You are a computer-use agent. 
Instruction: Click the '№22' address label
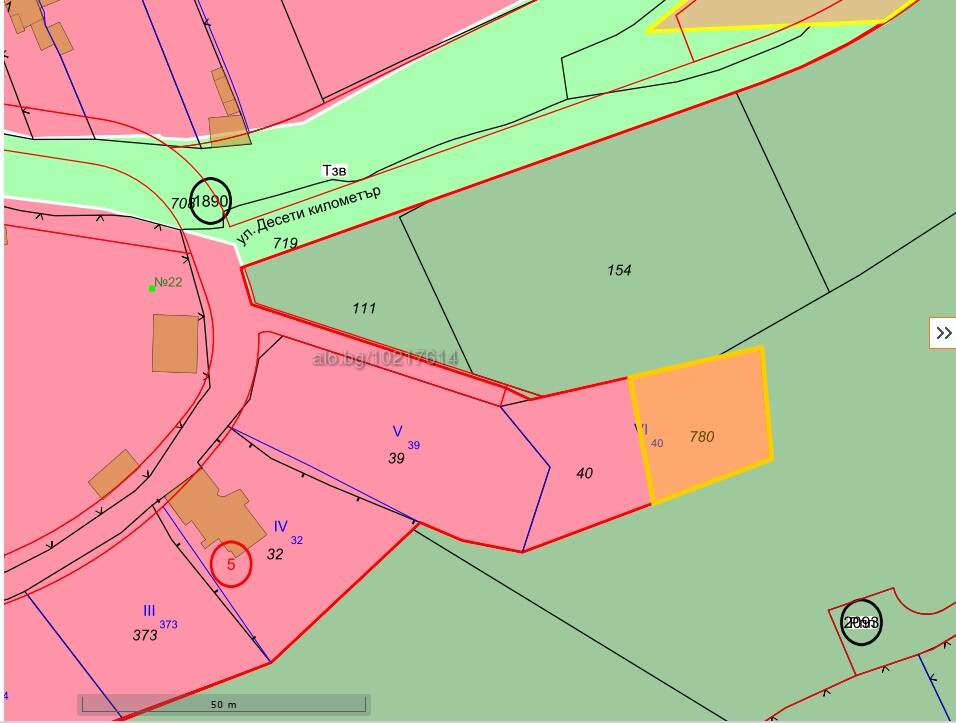click(168, 282)
